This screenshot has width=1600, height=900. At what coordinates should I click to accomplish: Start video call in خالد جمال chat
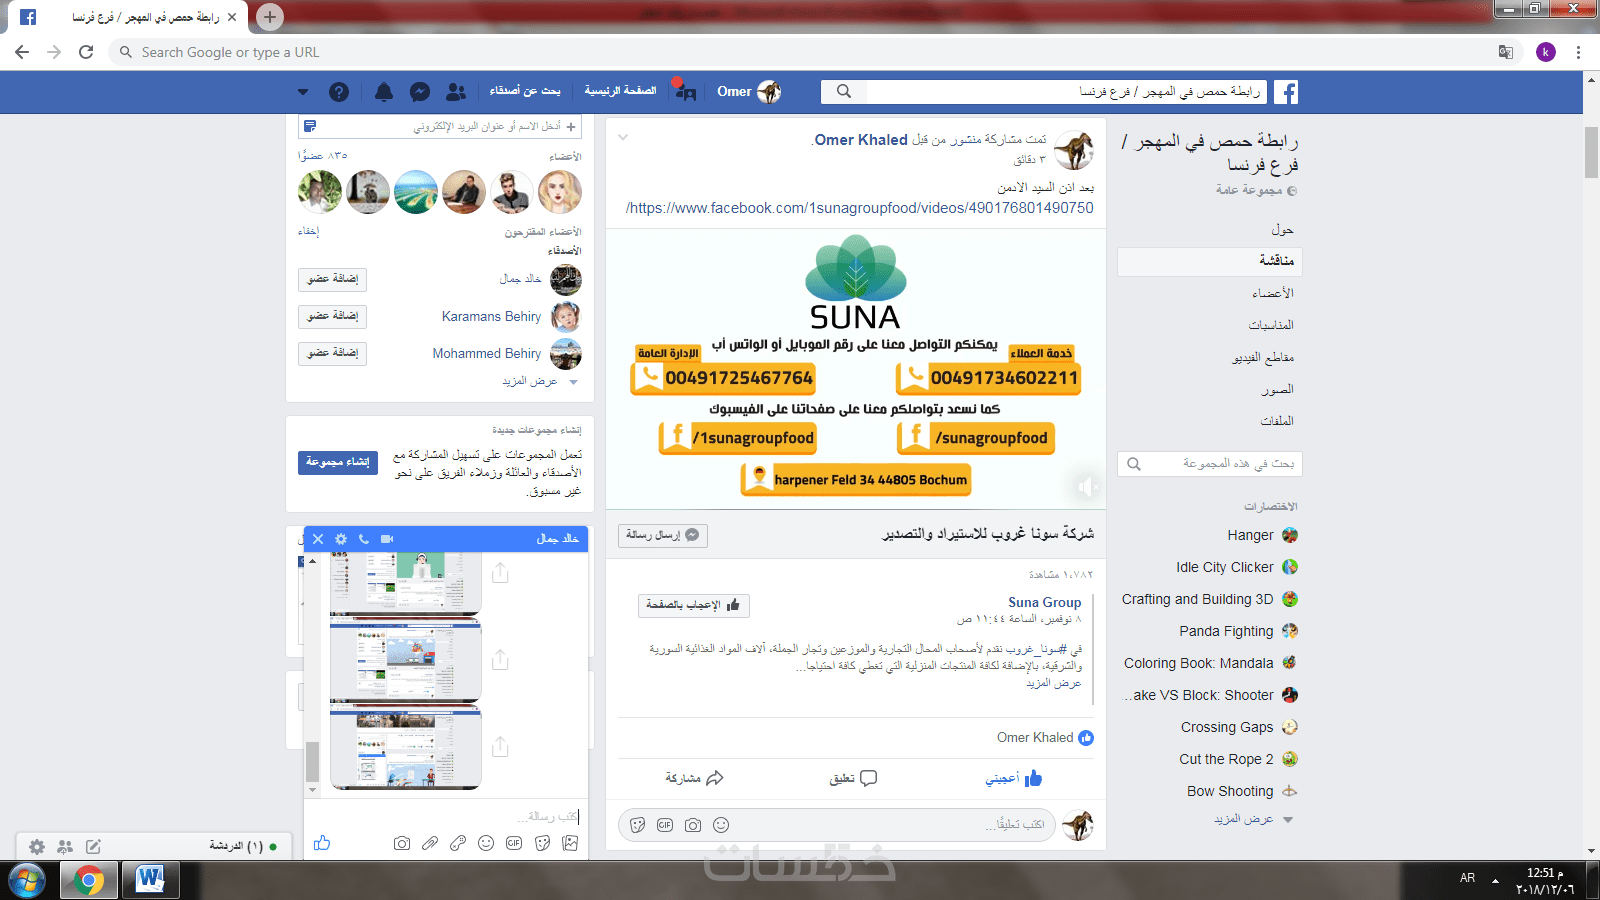pos(387,539)
